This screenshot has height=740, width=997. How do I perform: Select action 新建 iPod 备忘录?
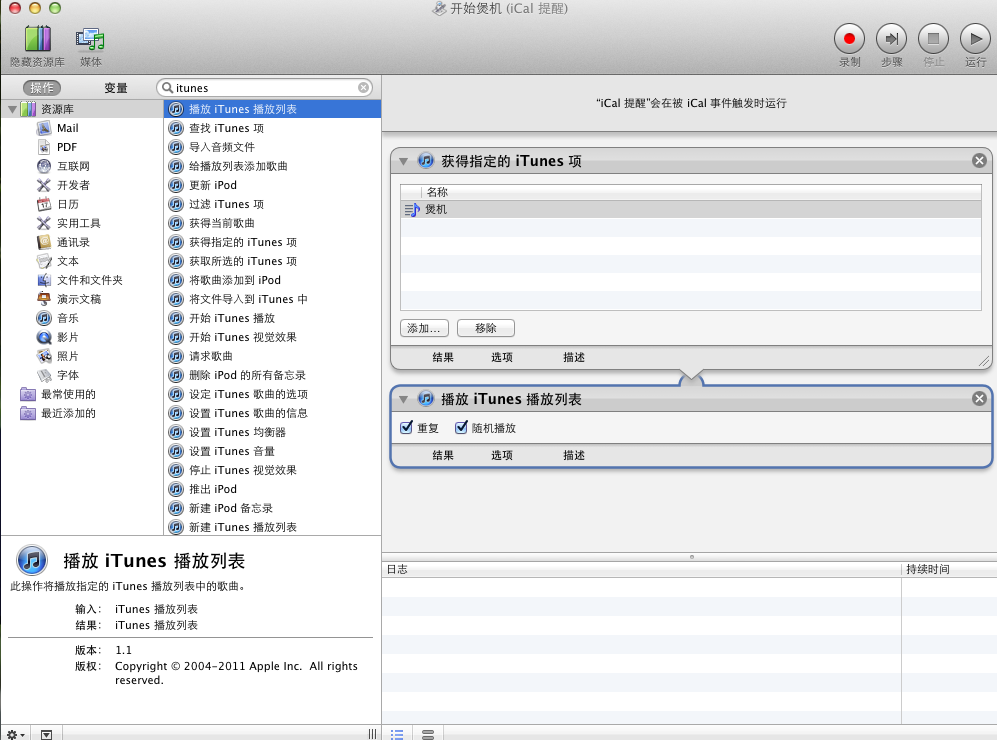(273, 508)
